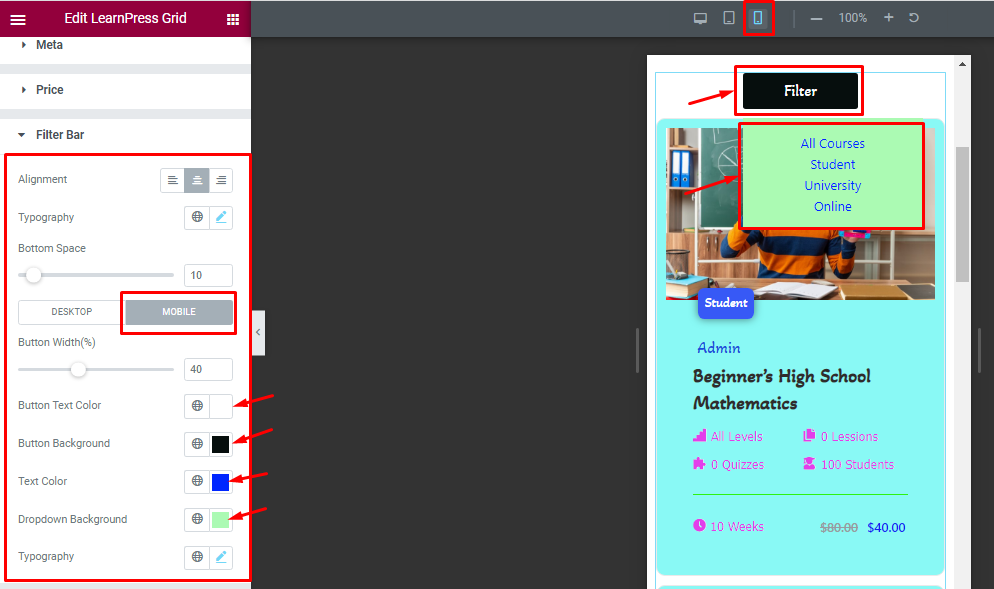Edit the upper Typography settings pencil
The height and width of the screenshot is (589, 994).
(x=221, y=217)
